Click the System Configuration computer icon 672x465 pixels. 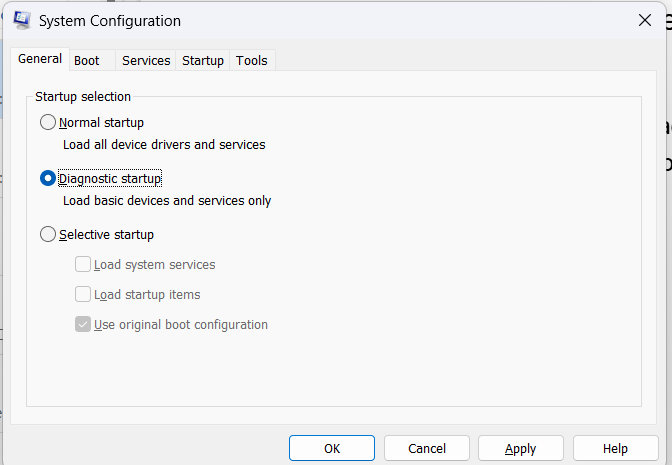click(x=22, y=20)
